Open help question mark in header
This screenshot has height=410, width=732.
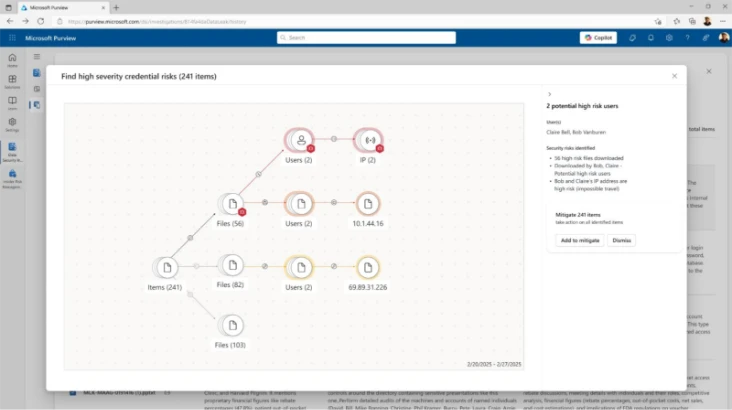(687, 38)
